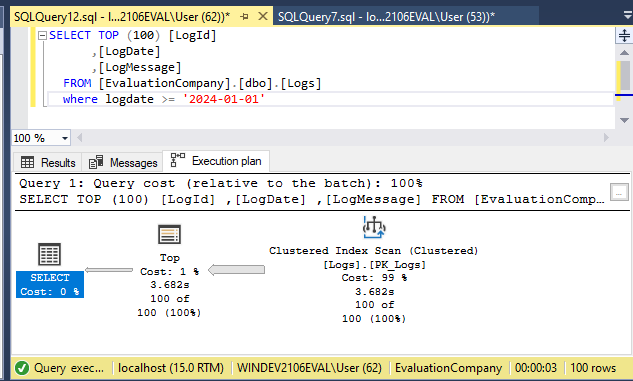The width and height of the screenshot is (633, 381).
Task: Click 'Query exec...' status message
Action: click(69, 368)
